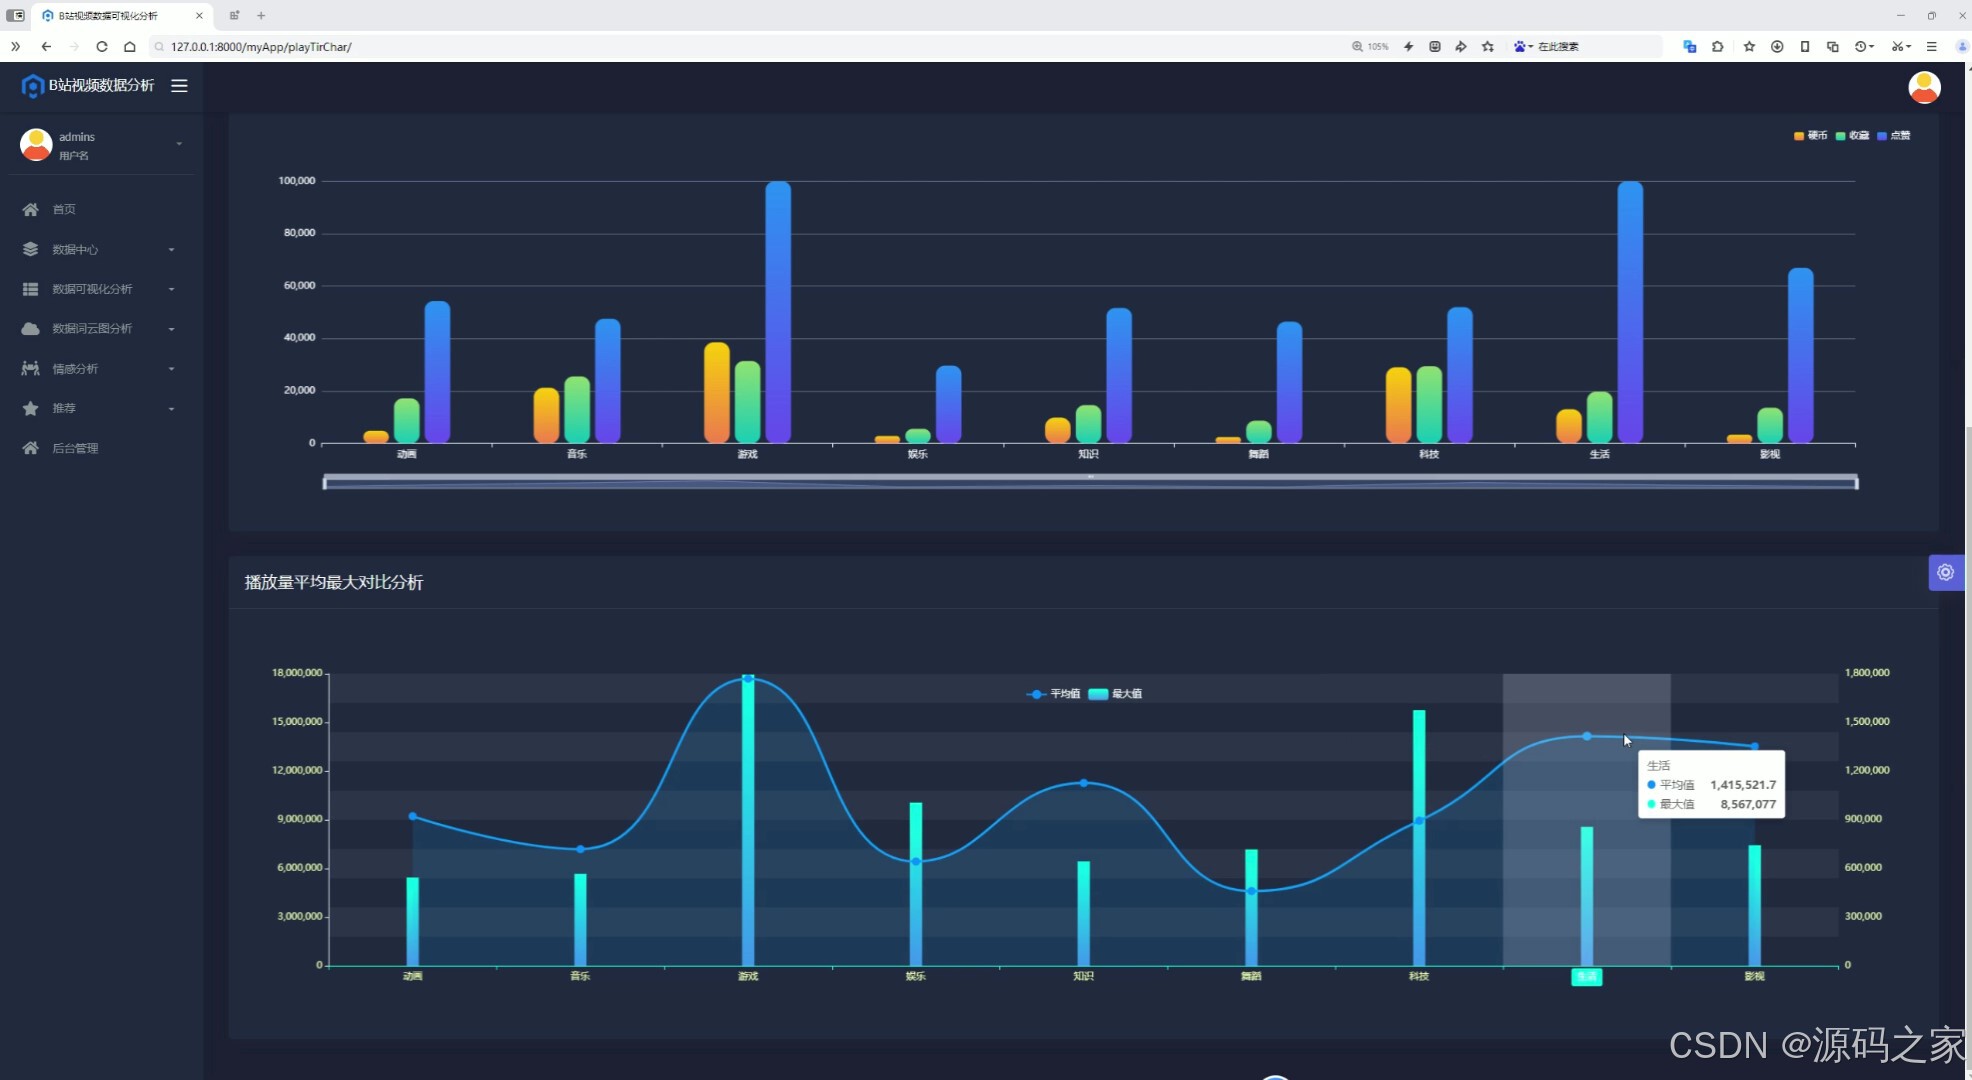Click the top-right user avatar
The image size is (1972, 1080).
tap(1924, 88)
